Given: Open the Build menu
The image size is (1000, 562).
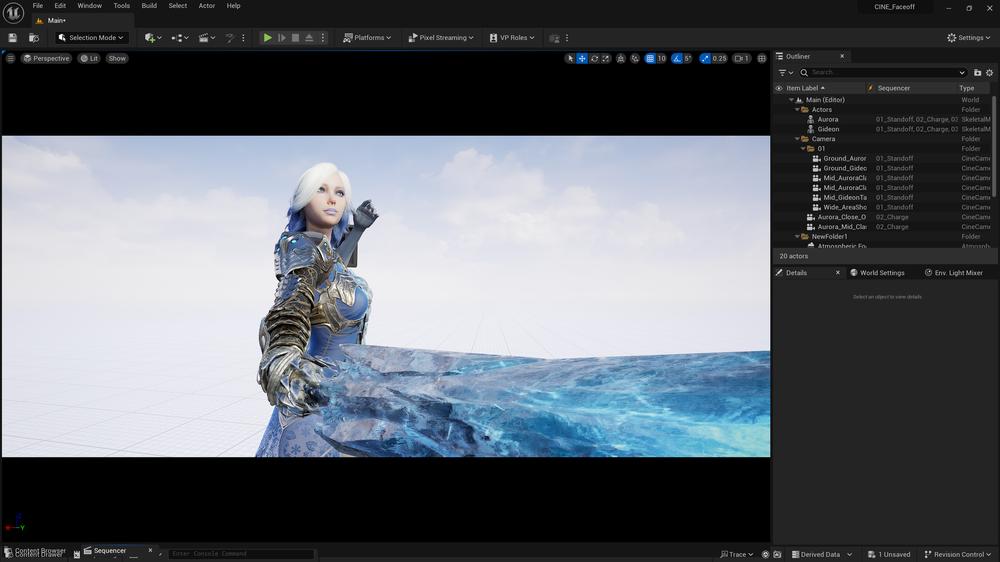Looking at the screenshot, I should [x=149, y=6].
